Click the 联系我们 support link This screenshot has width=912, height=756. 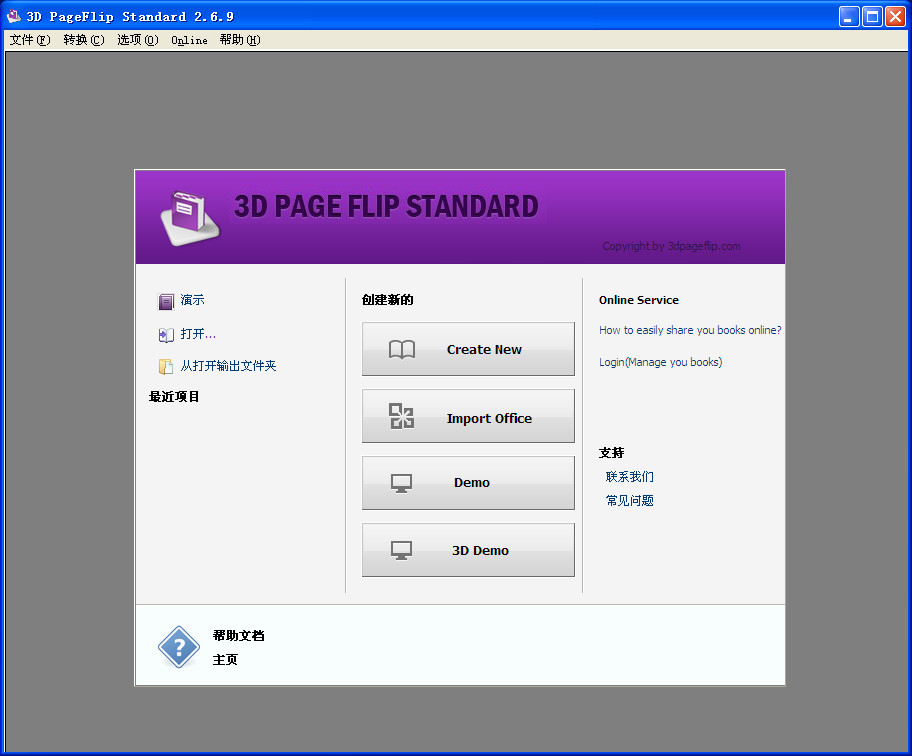tap(630, 477)
